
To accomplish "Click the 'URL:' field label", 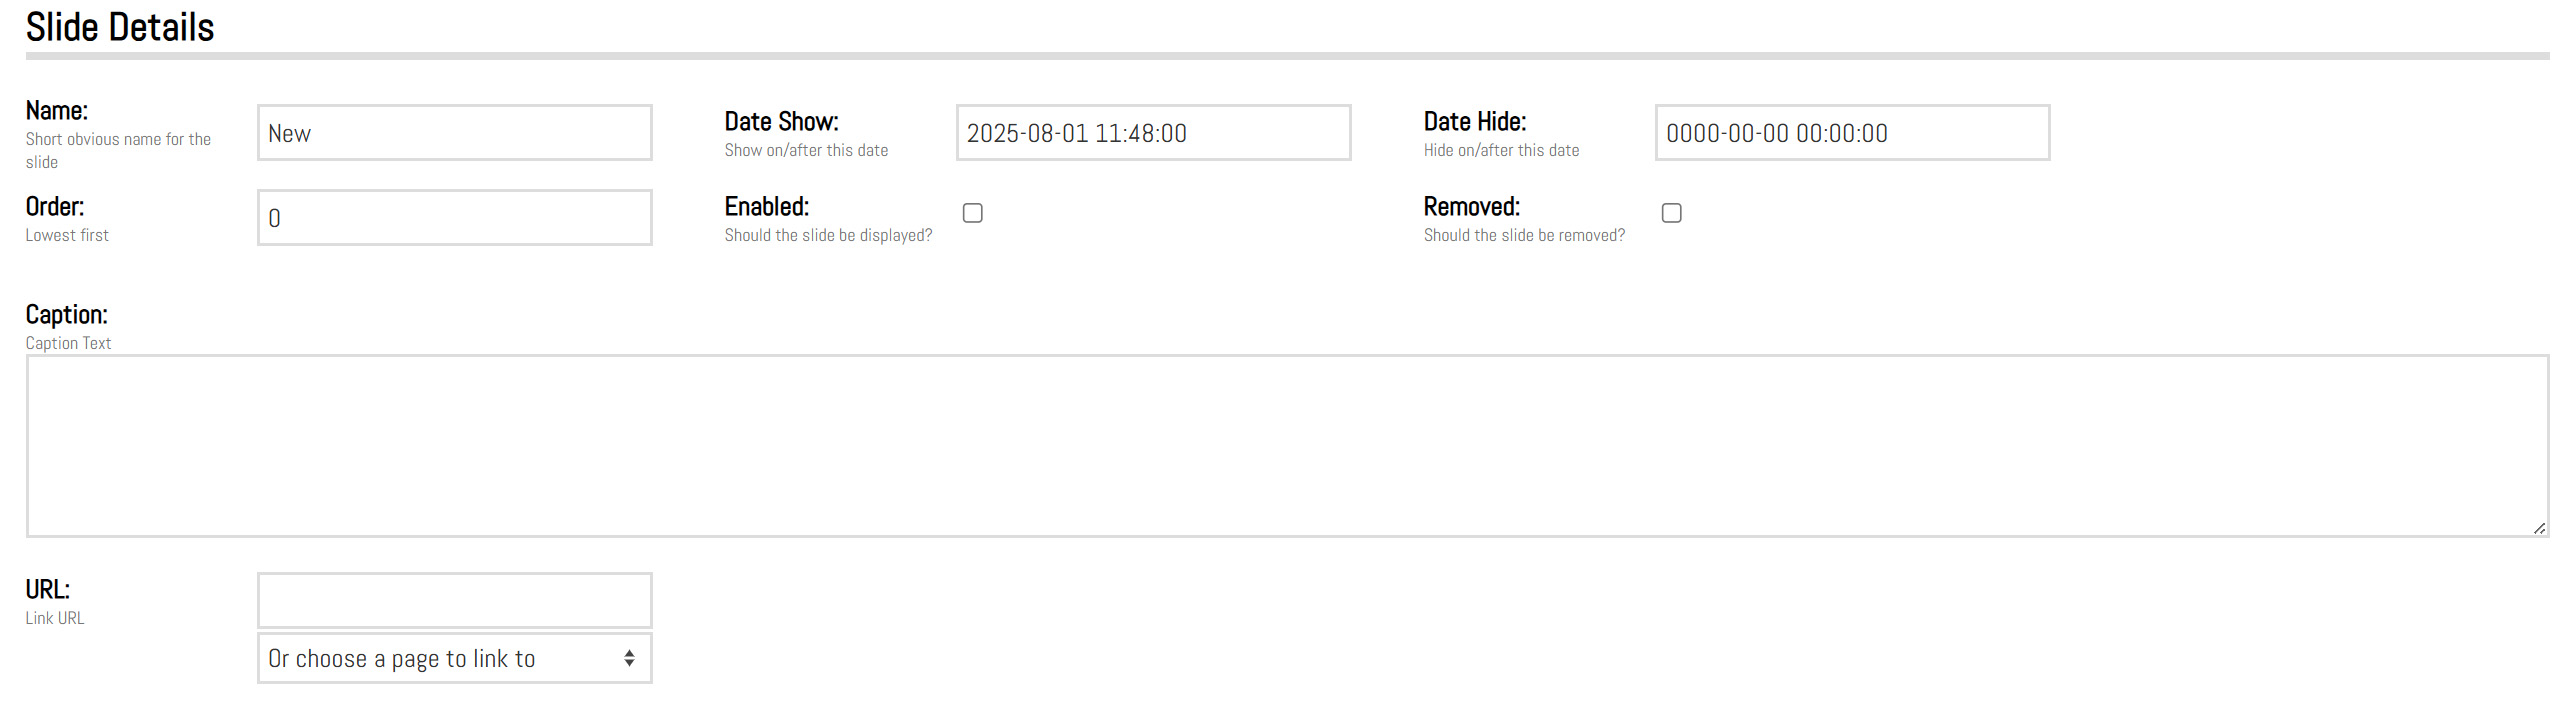I will [x=48, y=590].
